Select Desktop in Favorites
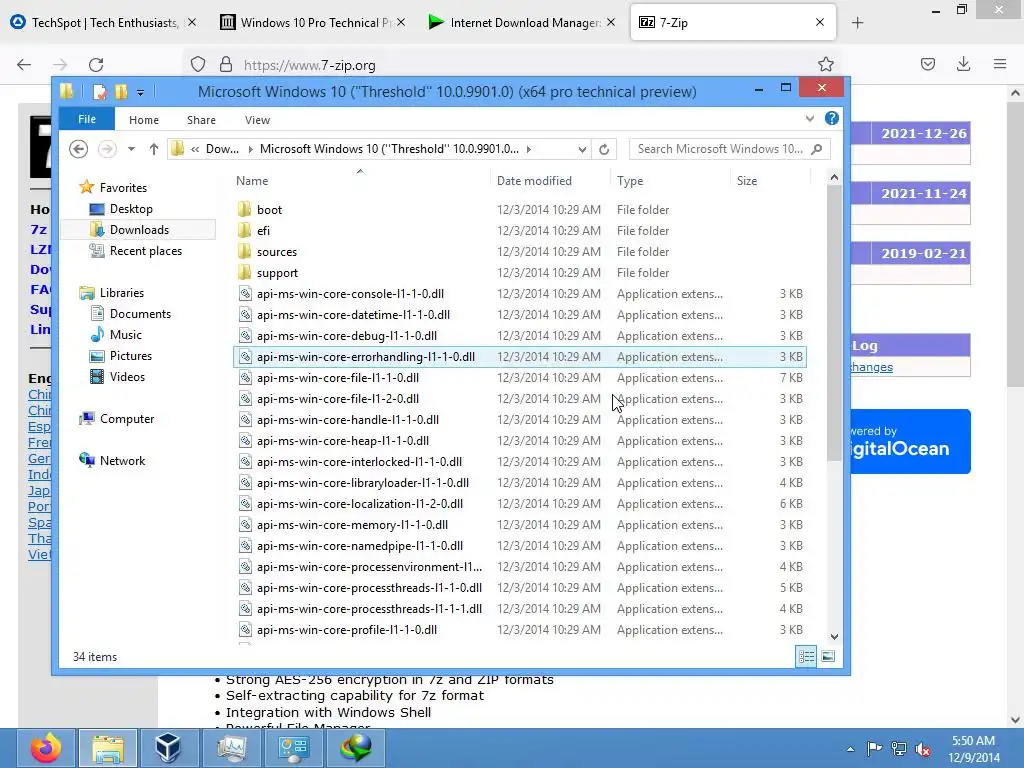1024x768 pixels. click(131, 209)
